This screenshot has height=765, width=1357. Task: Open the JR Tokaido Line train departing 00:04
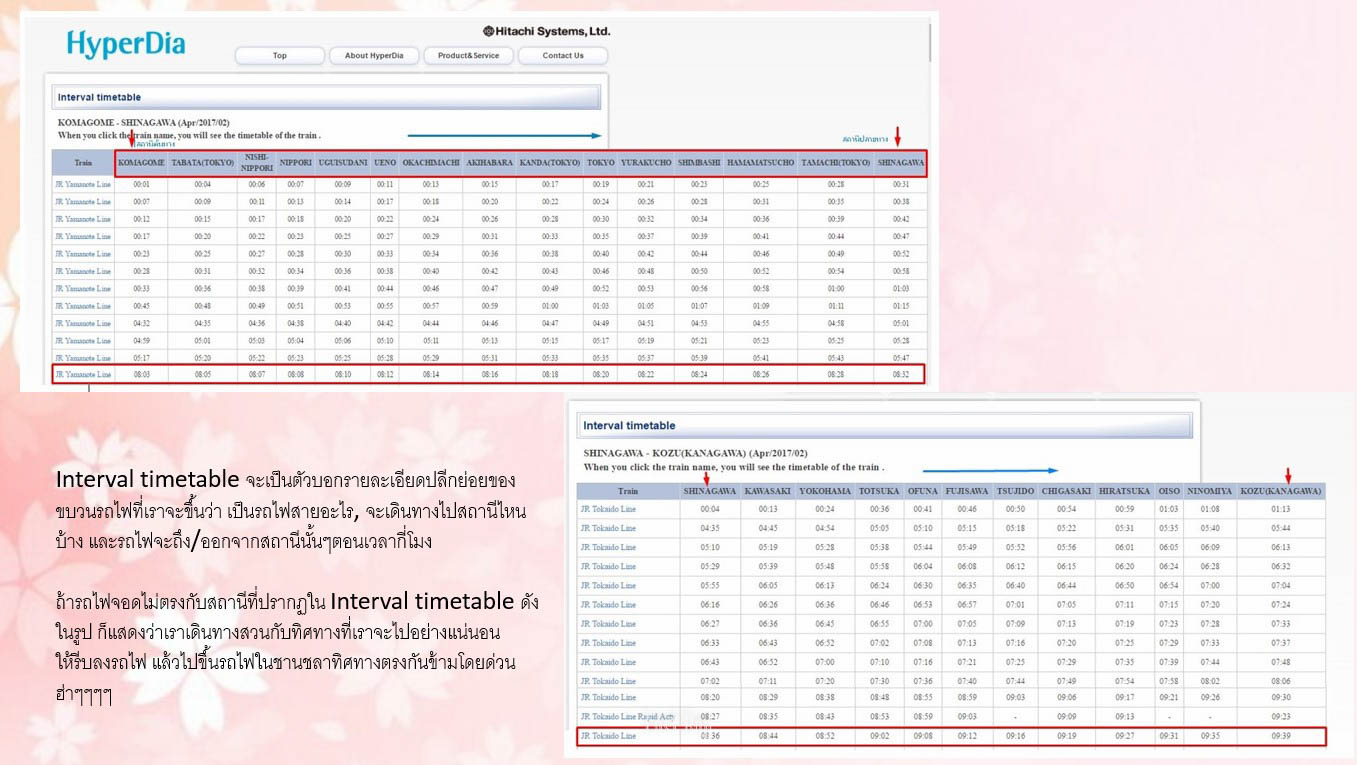pyautogui.click(x=608, y=509)
